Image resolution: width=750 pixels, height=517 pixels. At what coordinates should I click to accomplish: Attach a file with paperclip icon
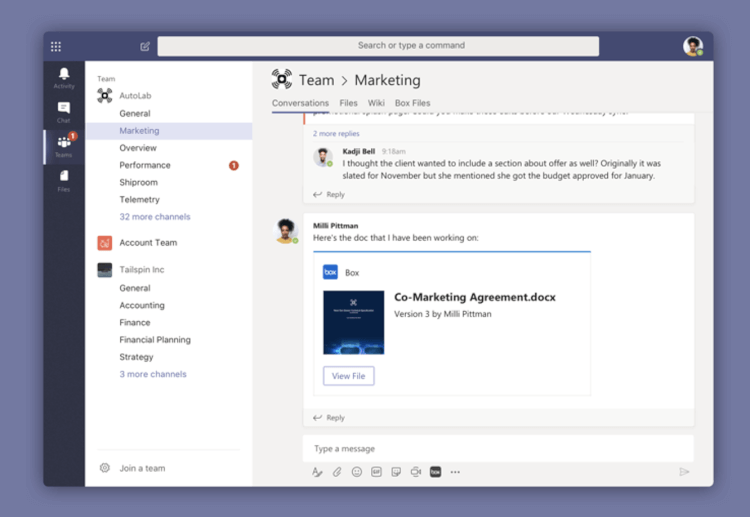tap(337, 472)
